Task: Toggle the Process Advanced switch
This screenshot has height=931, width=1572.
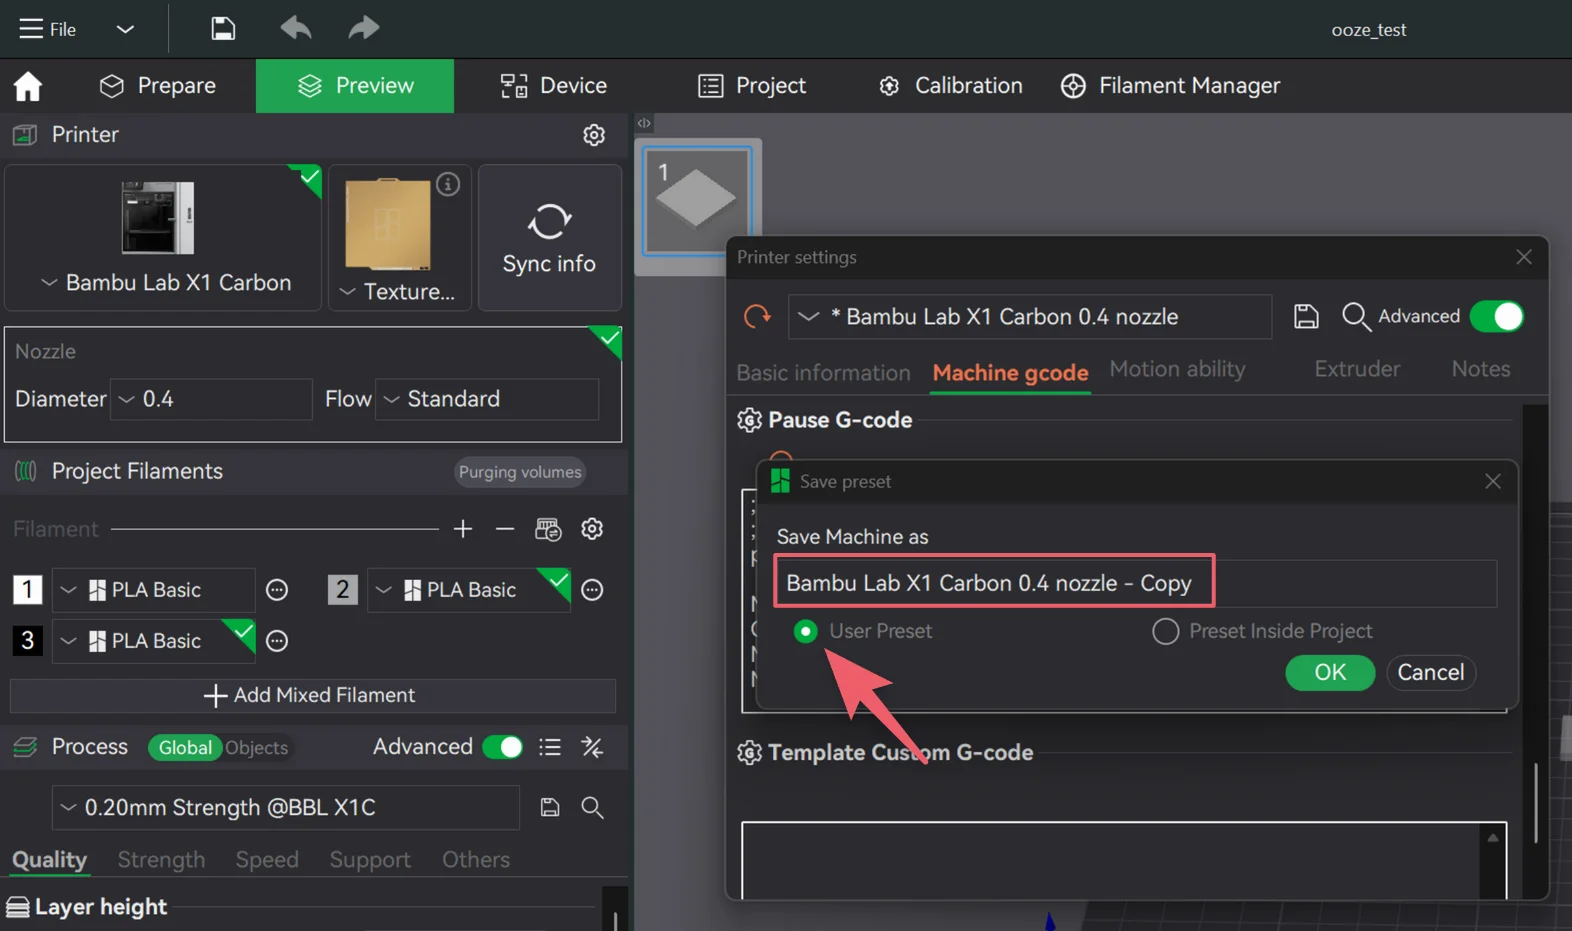Action: tap(503, 747)
